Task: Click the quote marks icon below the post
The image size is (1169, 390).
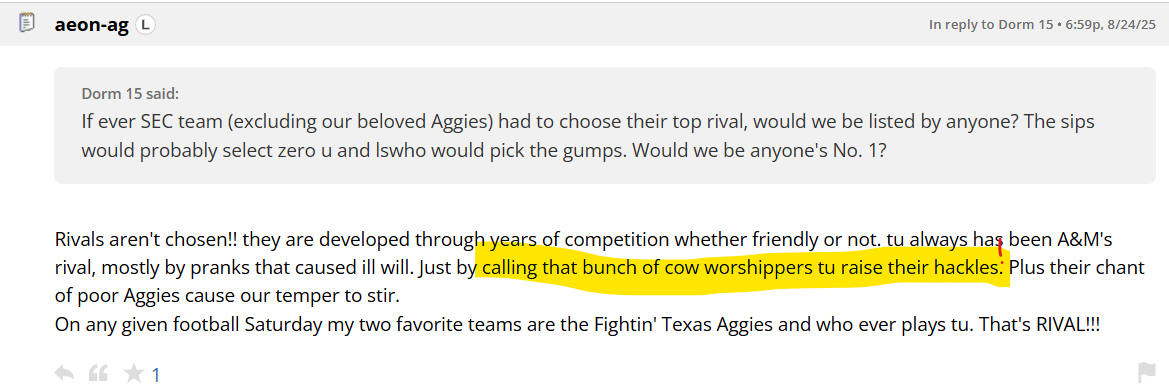Action: [x=98, y=373]
